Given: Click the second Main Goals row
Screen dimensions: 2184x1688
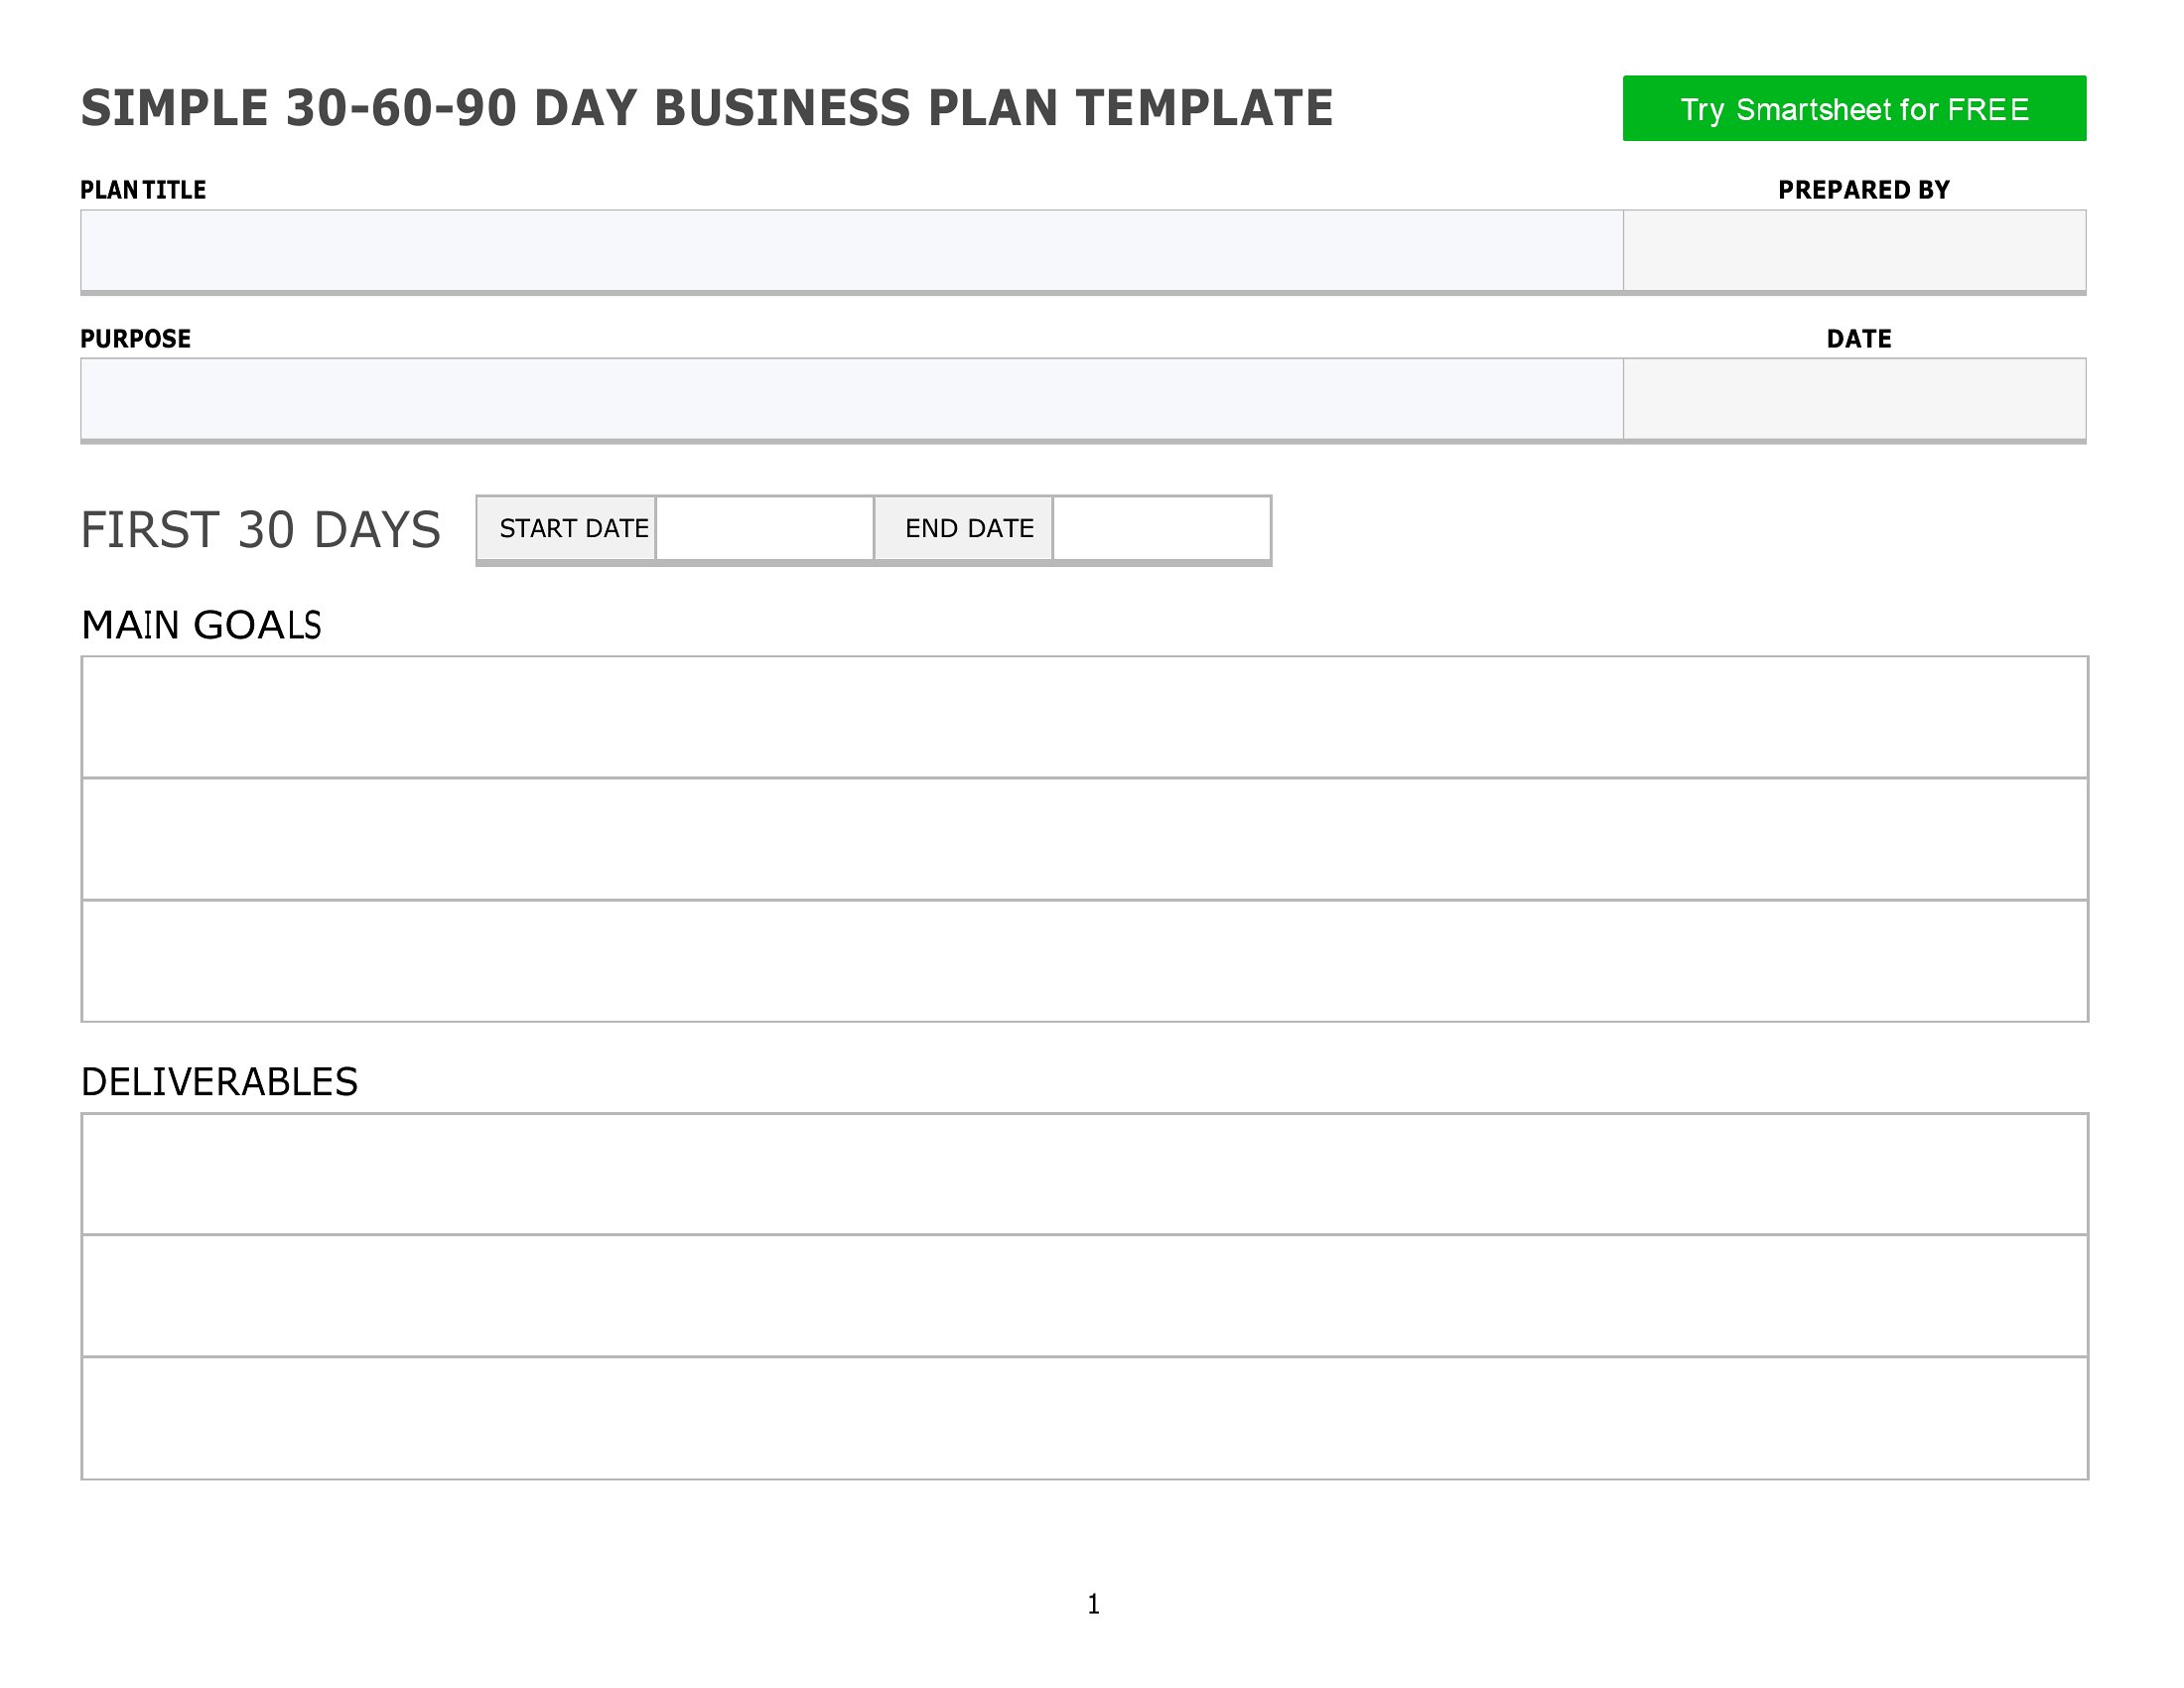Looking at the screenshot, I should click(1084, 839).
